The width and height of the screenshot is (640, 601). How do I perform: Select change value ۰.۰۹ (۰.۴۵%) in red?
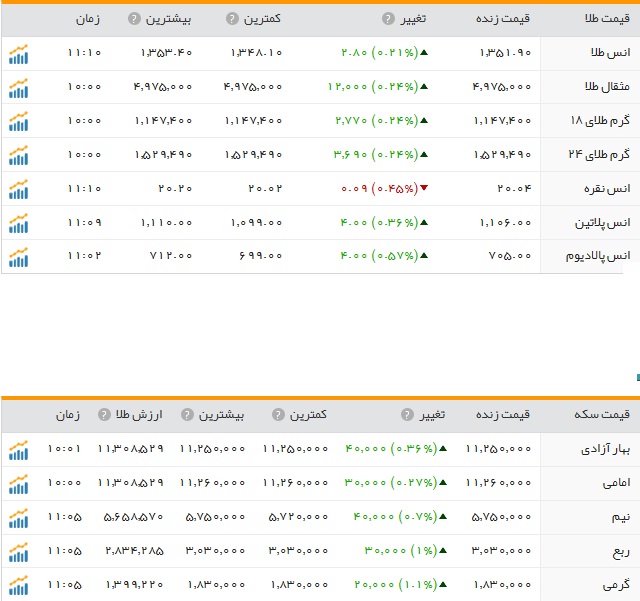380,189
